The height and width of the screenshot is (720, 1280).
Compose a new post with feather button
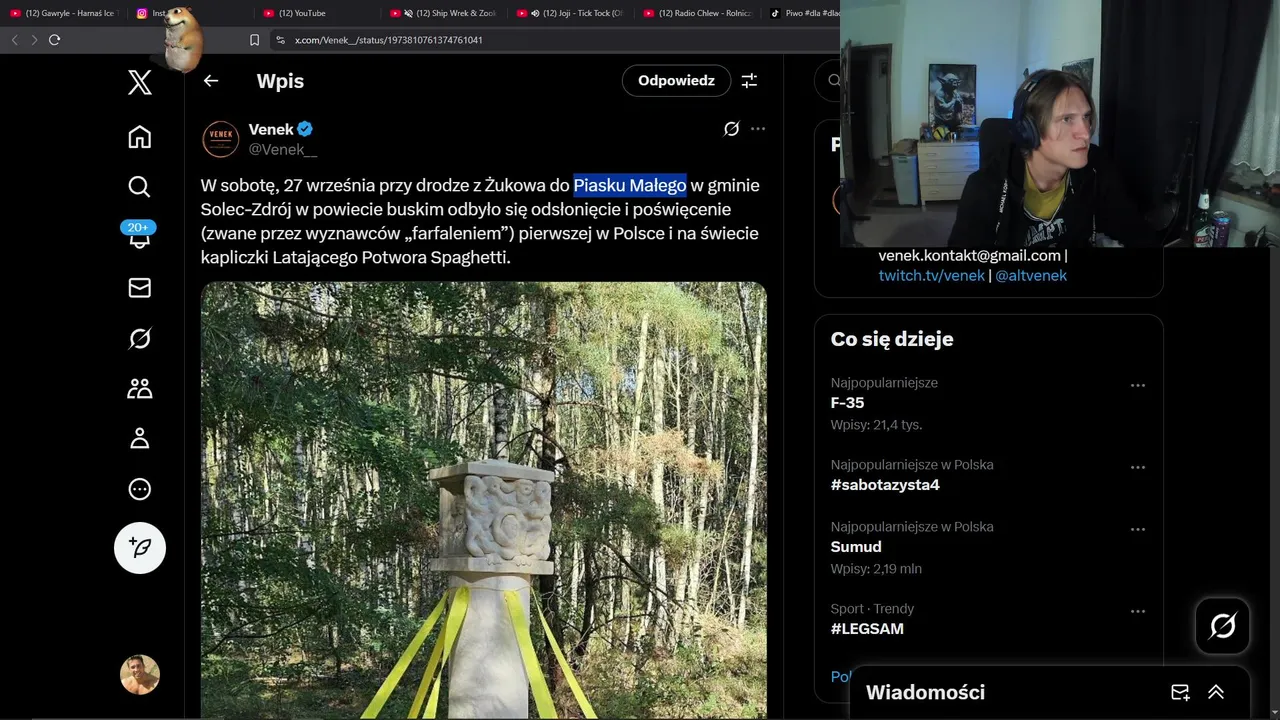140,548
